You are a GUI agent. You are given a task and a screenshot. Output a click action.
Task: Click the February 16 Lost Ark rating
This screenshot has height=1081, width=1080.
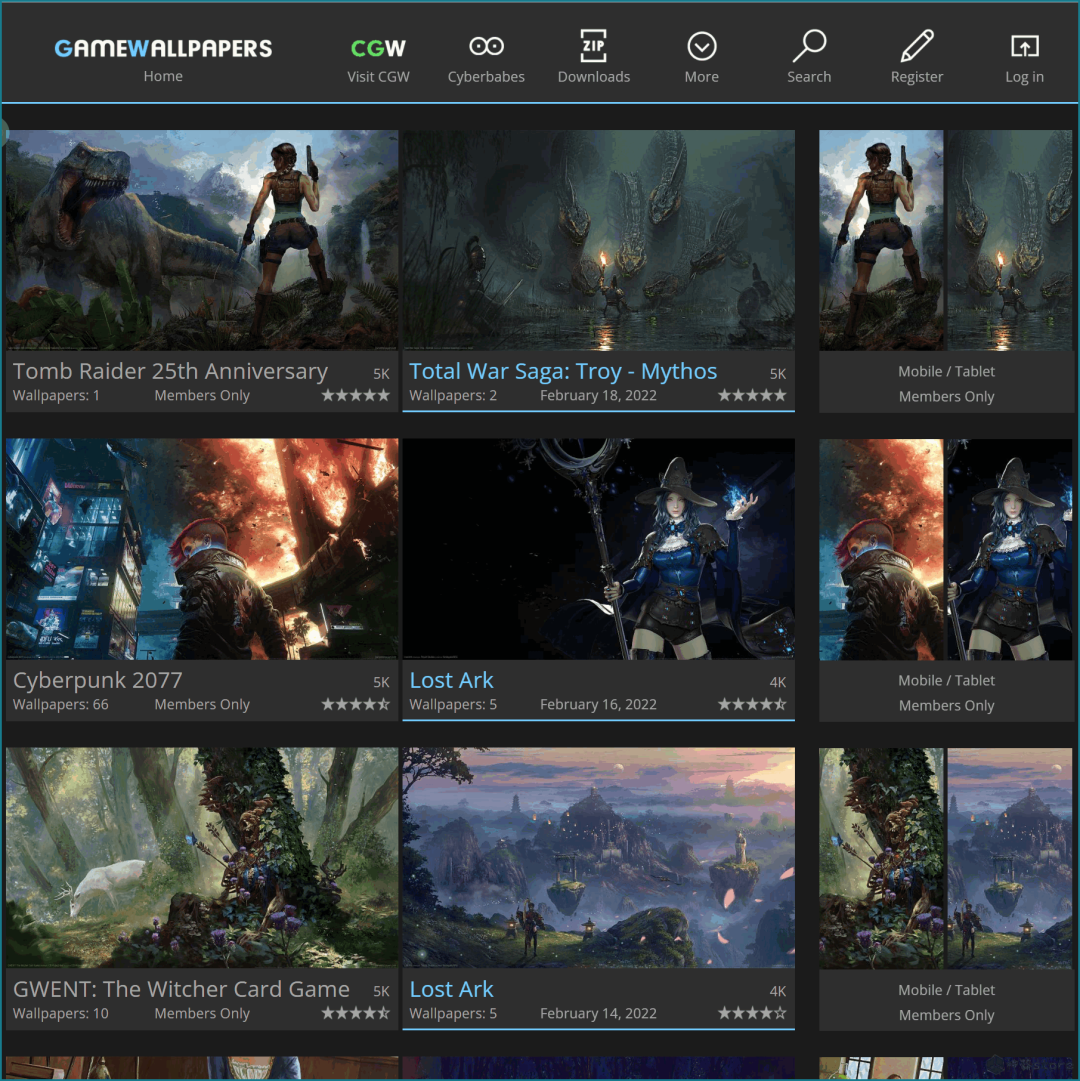coord(752,704)
